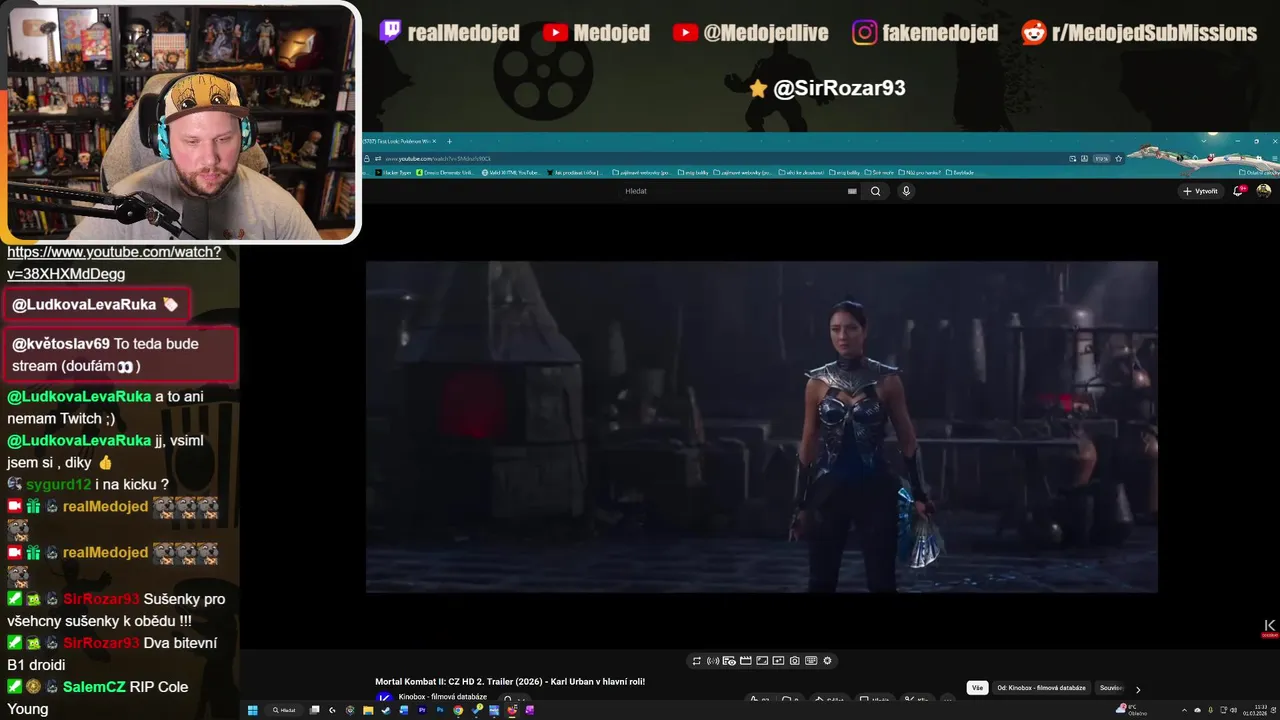The width and height of the screenshot is (1280, 720).
Task: Click the taskbar Hledat search box
Action: (x=284, y=710)
